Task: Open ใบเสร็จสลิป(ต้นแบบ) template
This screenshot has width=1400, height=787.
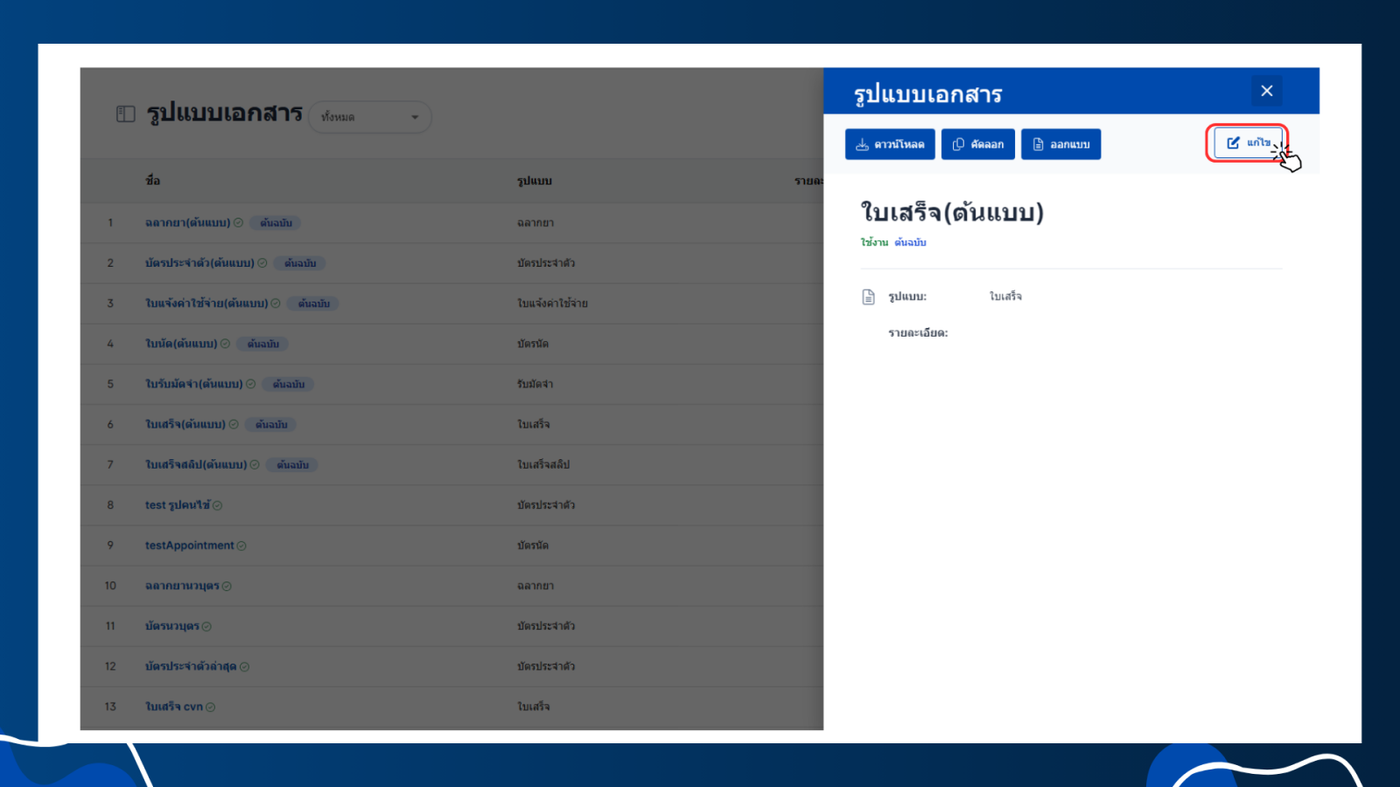Action: point(195,465)
